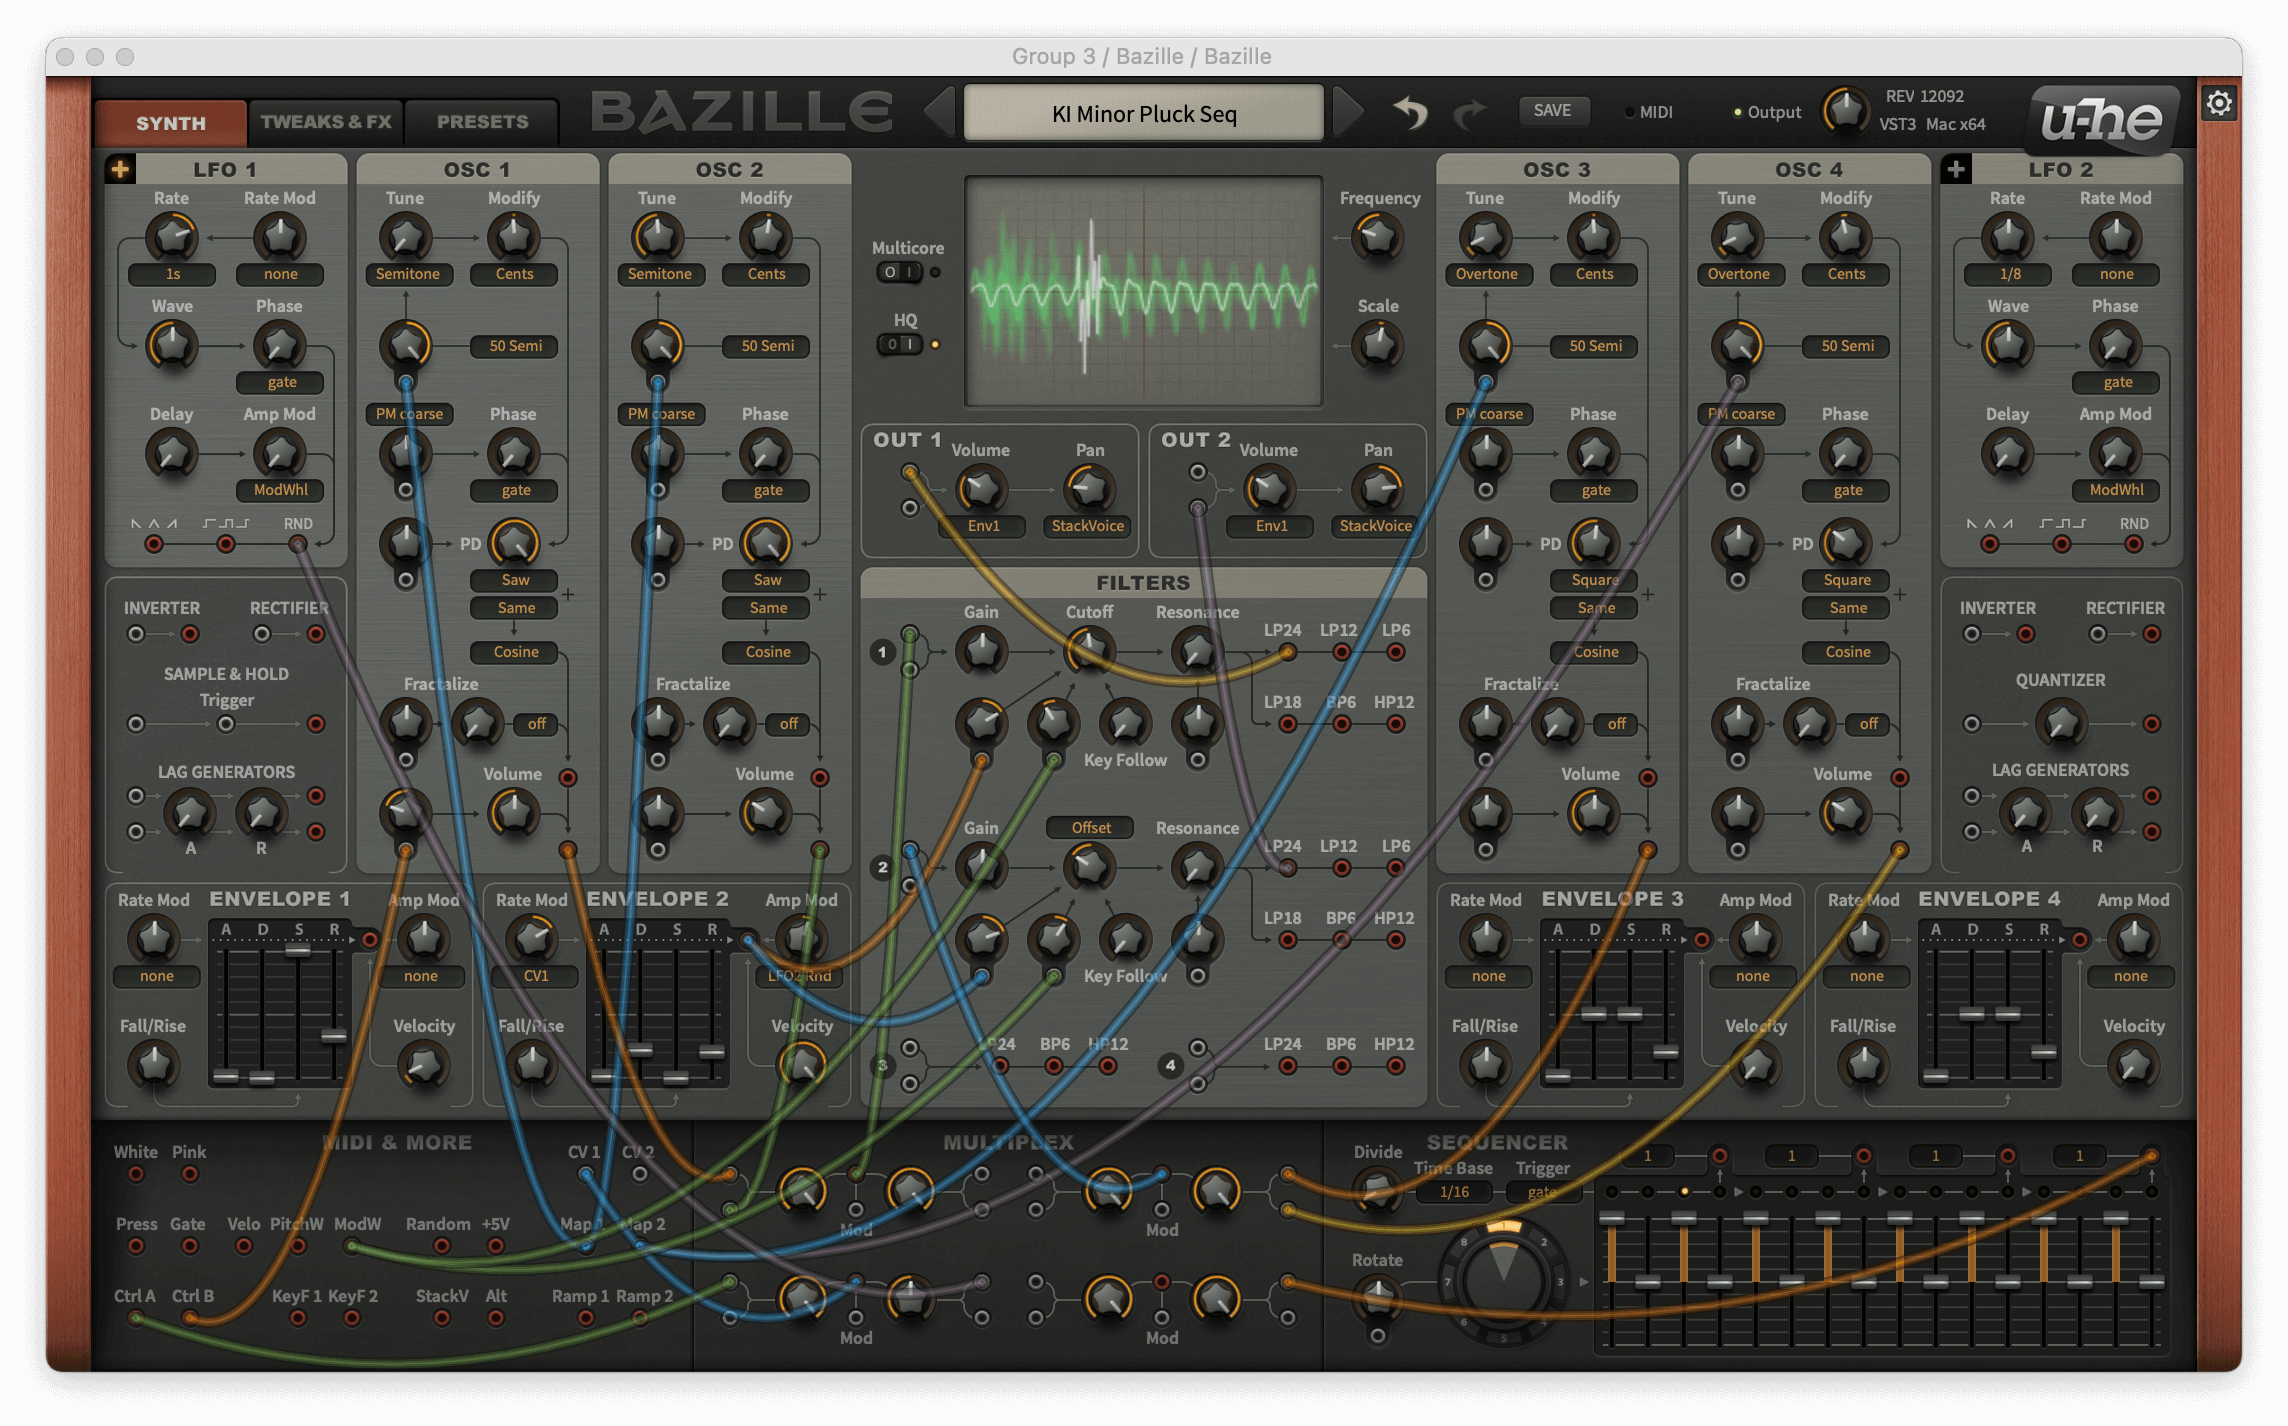Click the scope Scale knob
The width and height of the screenshot is (2288, 1426).
pyautogui.click(x=1378, y=346)
